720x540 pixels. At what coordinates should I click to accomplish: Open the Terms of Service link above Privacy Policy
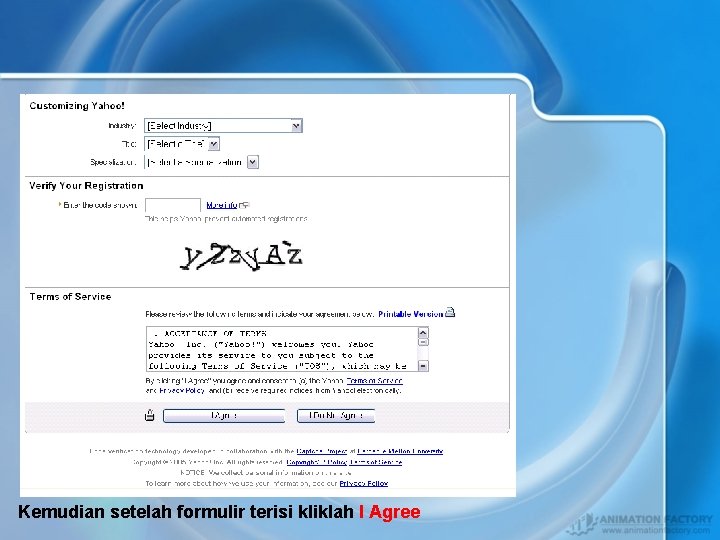374,381
